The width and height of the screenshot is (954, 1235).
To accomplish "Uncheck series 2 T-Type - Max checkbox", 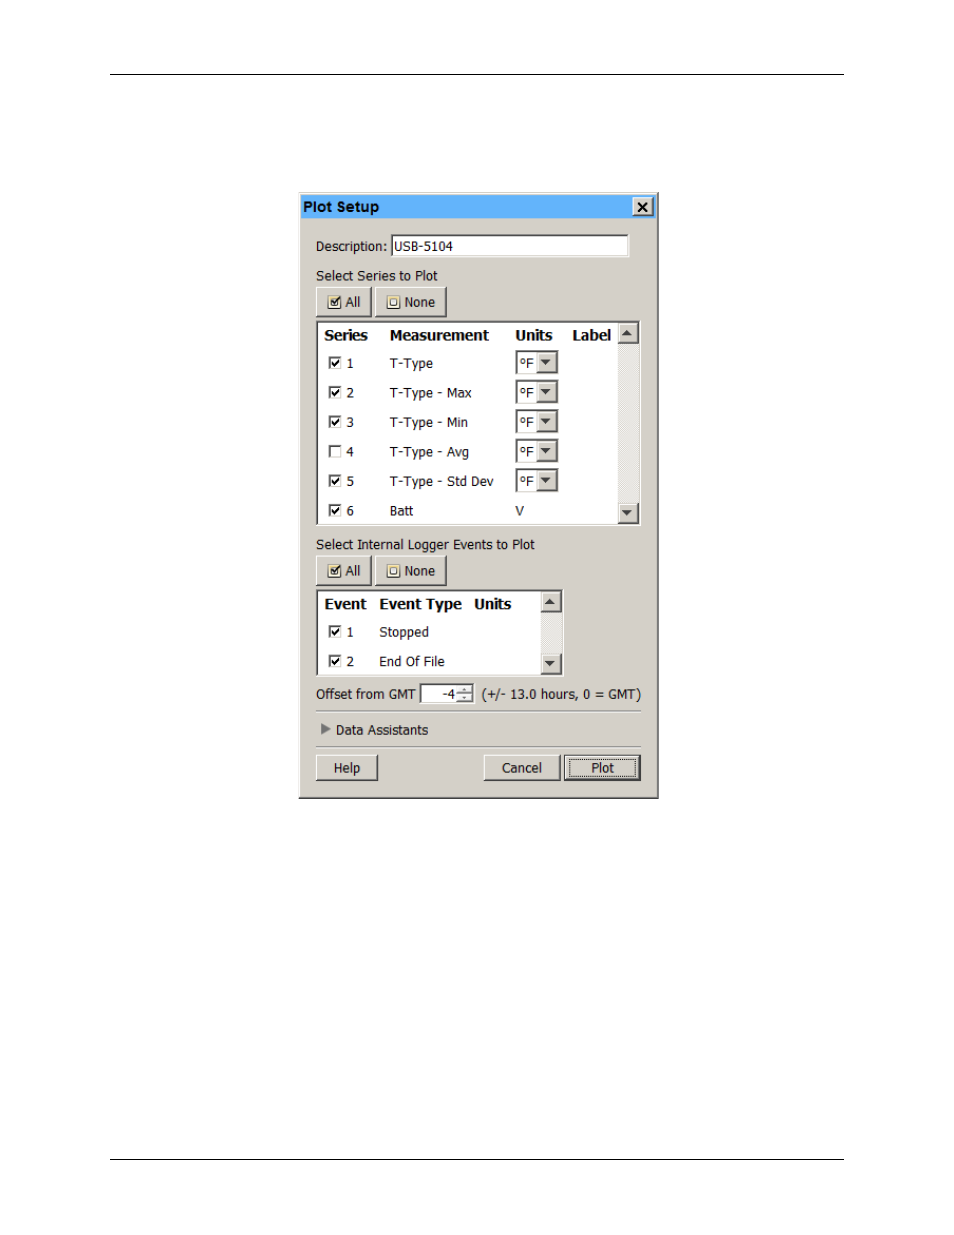I will pyautogui.click(x=335, y=392).
